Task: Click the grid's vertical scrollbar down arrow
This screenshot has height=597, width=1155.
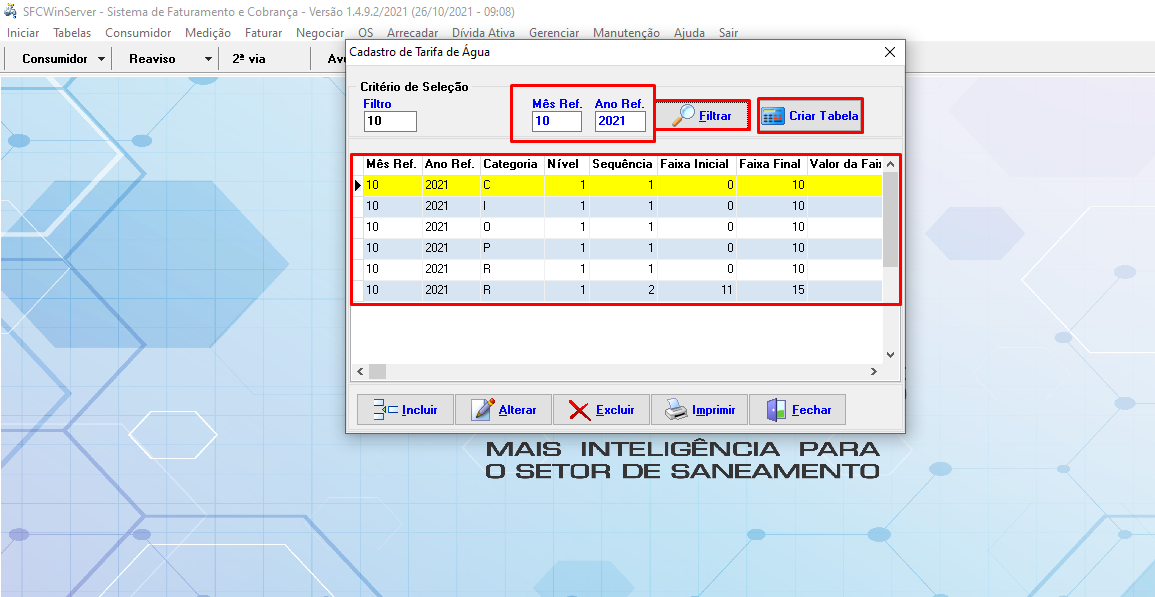Action: click(x=891, y=354)
